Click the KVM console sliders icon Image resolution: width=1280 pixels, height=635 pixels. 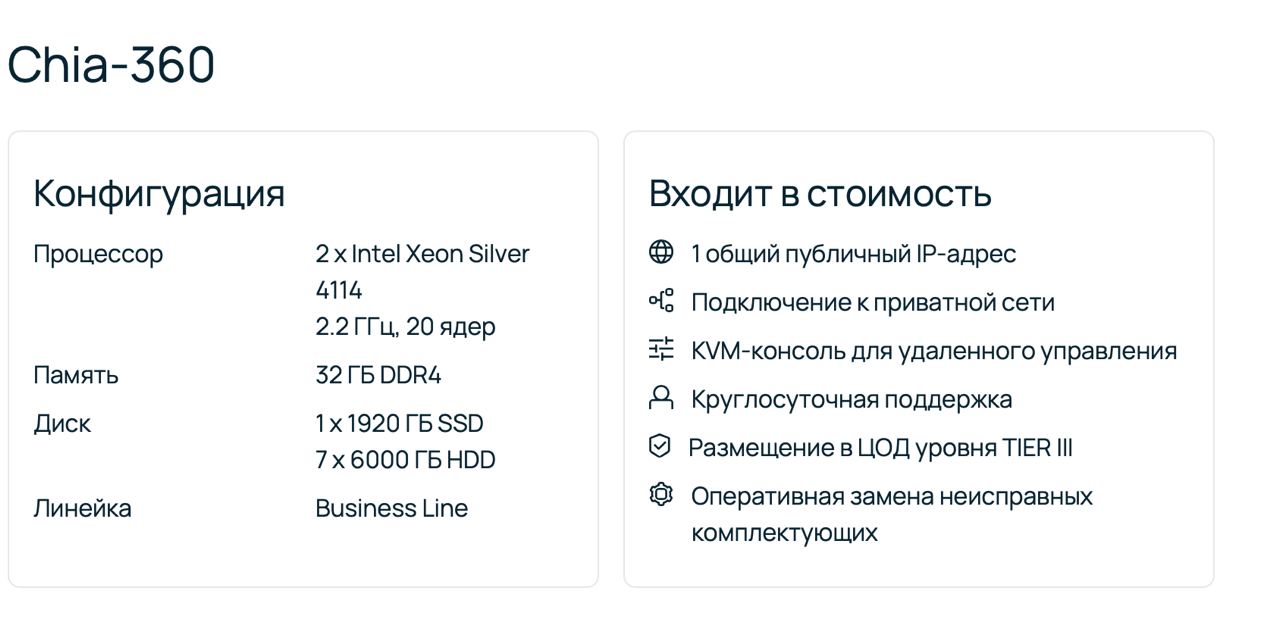tap(661, 349)
